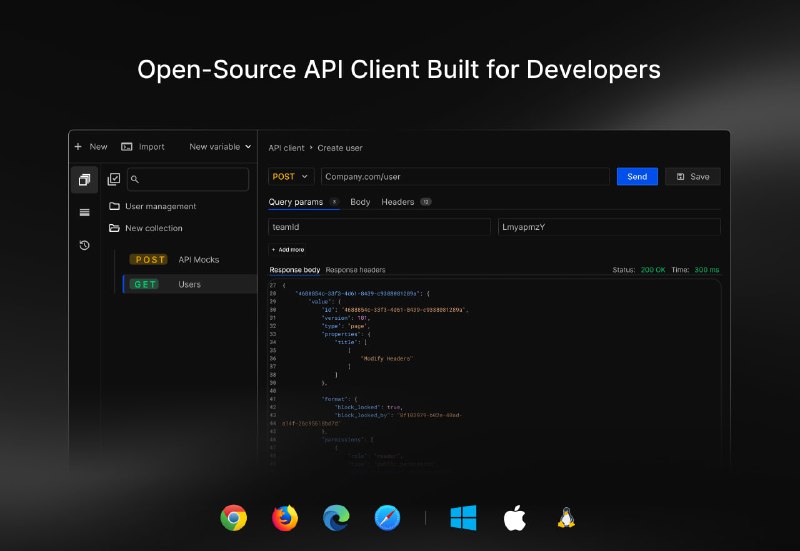This screenshot has width=800, height=551.
Task: Click the Apple logo icon
Action: pos(514,517)
